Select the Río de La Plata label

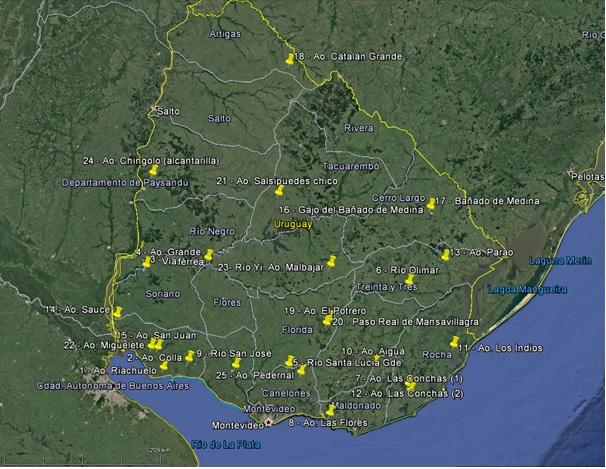coord(221,443)
